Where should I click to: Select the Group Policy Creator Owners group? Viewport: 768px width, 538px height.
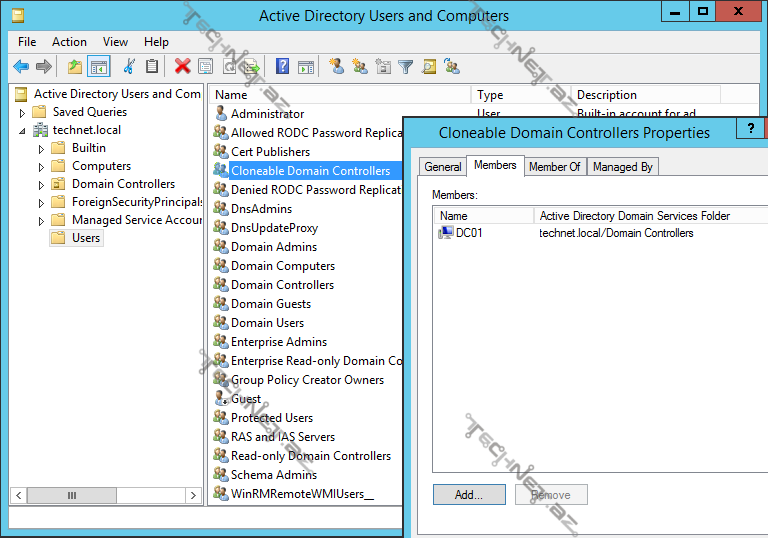tap(299, 380)
